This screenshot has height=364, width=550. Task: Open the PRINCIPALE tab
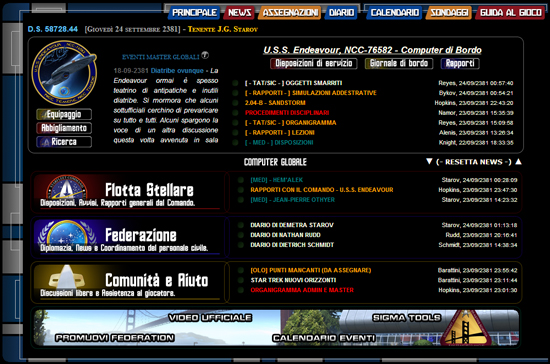pyautogui.click(x=194, y=13)
